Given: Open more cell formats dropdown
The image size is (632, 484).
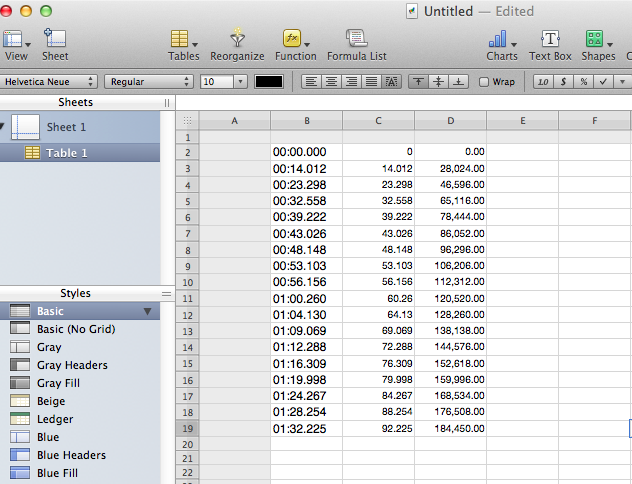Looking at the screenshot, I should coord(622,82).
